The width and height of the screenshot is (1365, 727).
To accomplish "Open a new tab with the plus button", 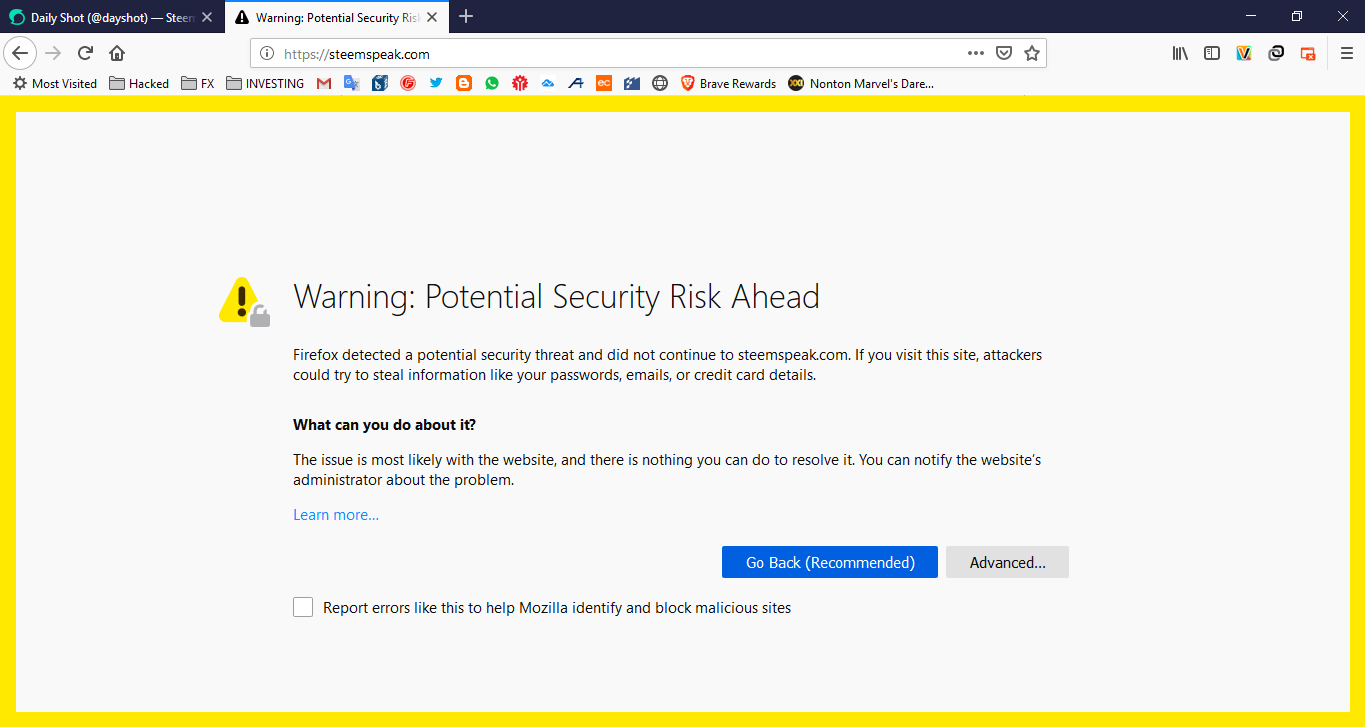I will pos(466,17).
